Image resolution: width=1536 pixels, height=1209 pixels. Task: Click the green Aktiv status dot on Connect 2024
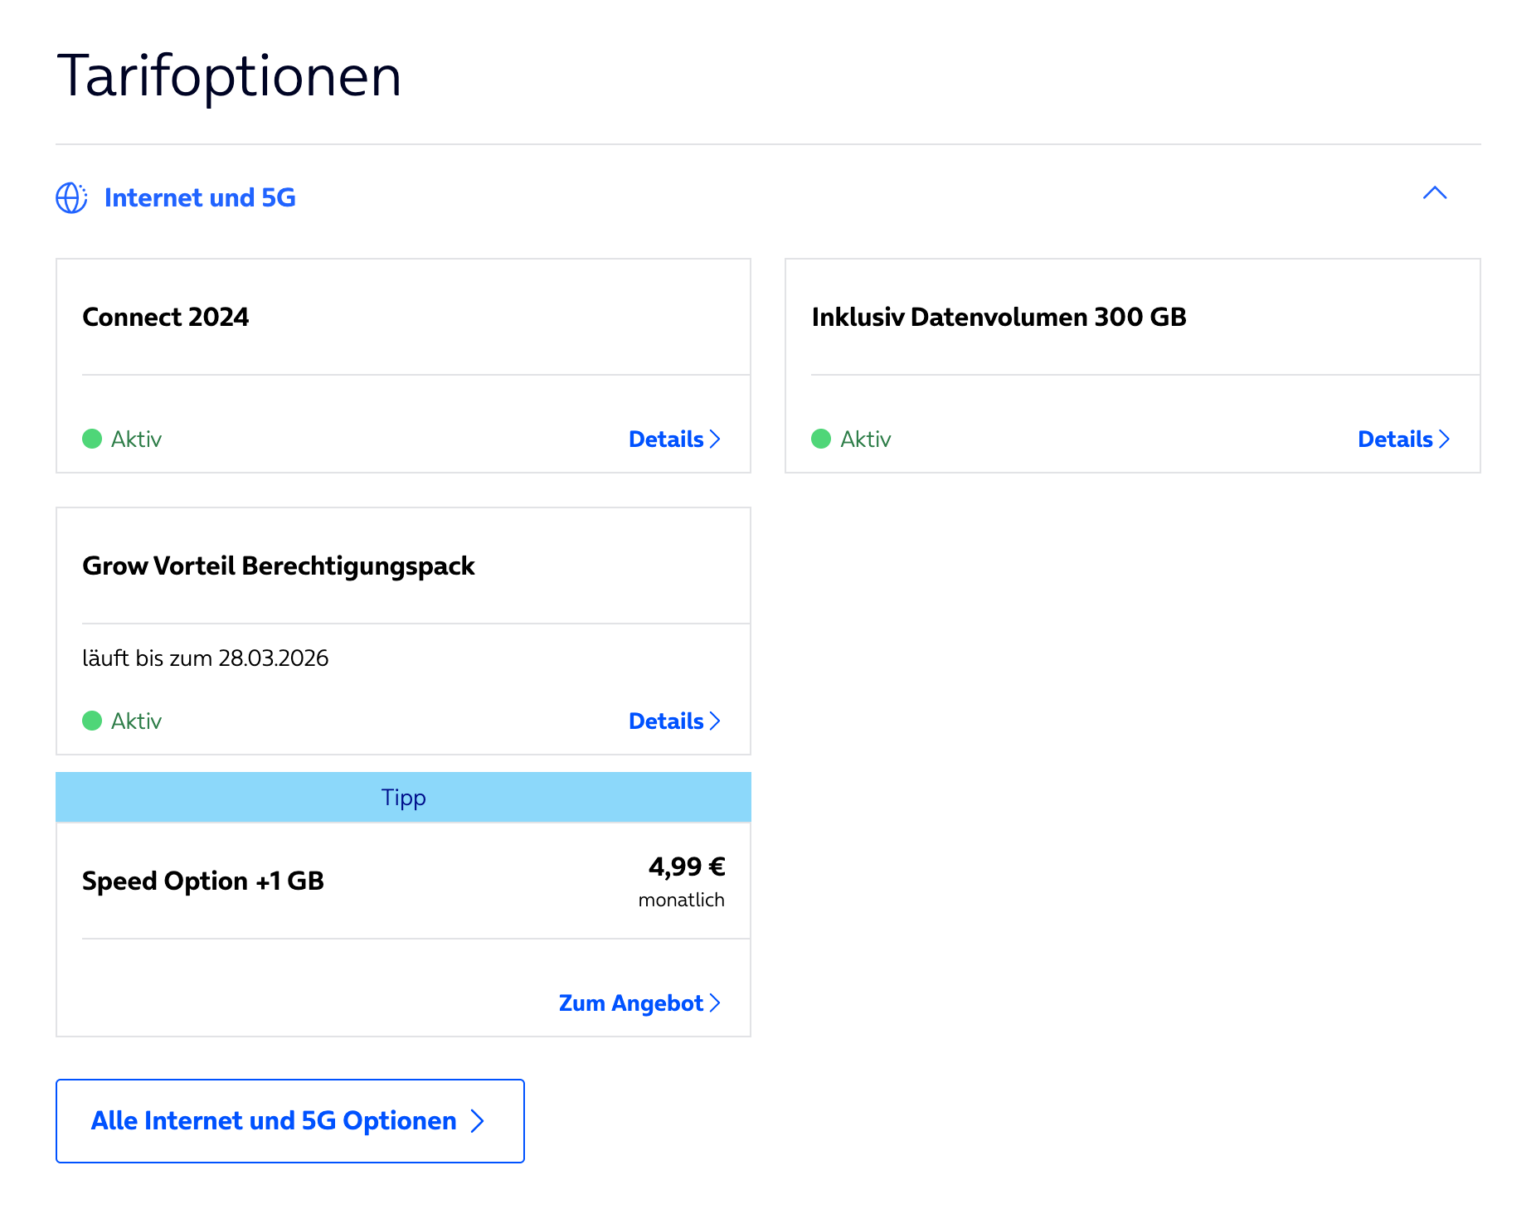(92, 438)
